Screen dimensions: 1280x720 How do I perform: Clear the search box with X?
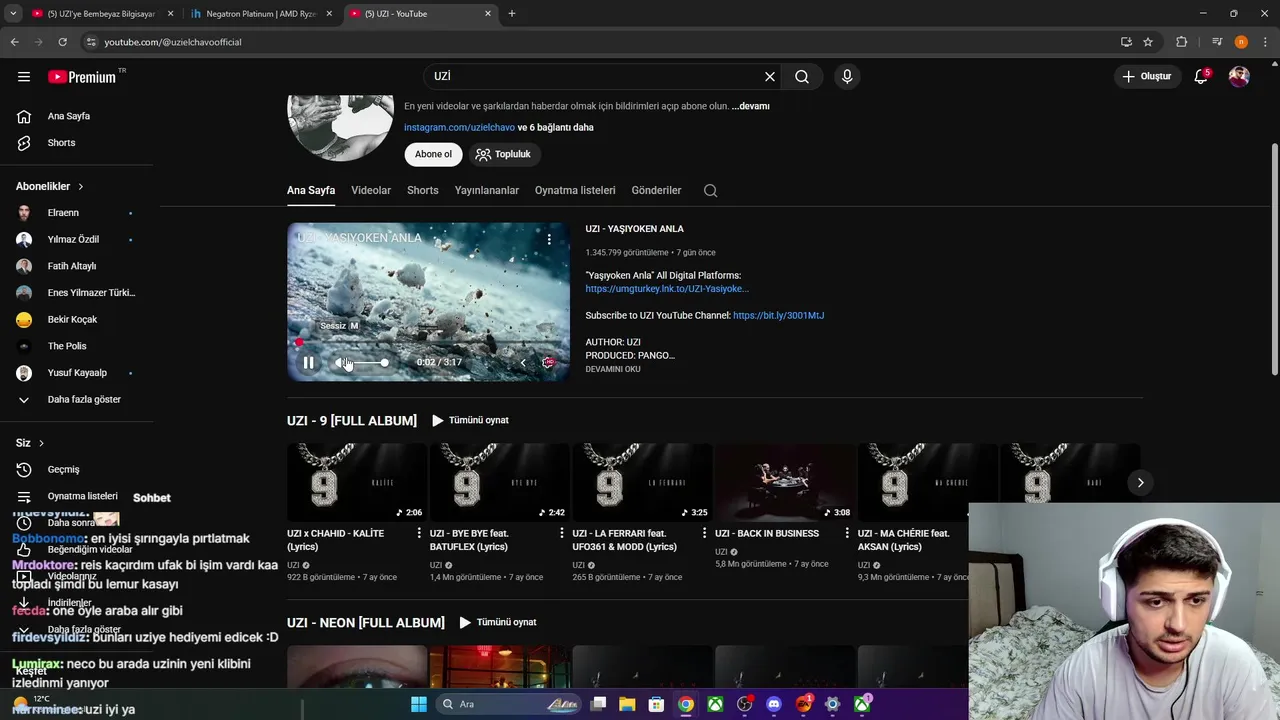770,76
